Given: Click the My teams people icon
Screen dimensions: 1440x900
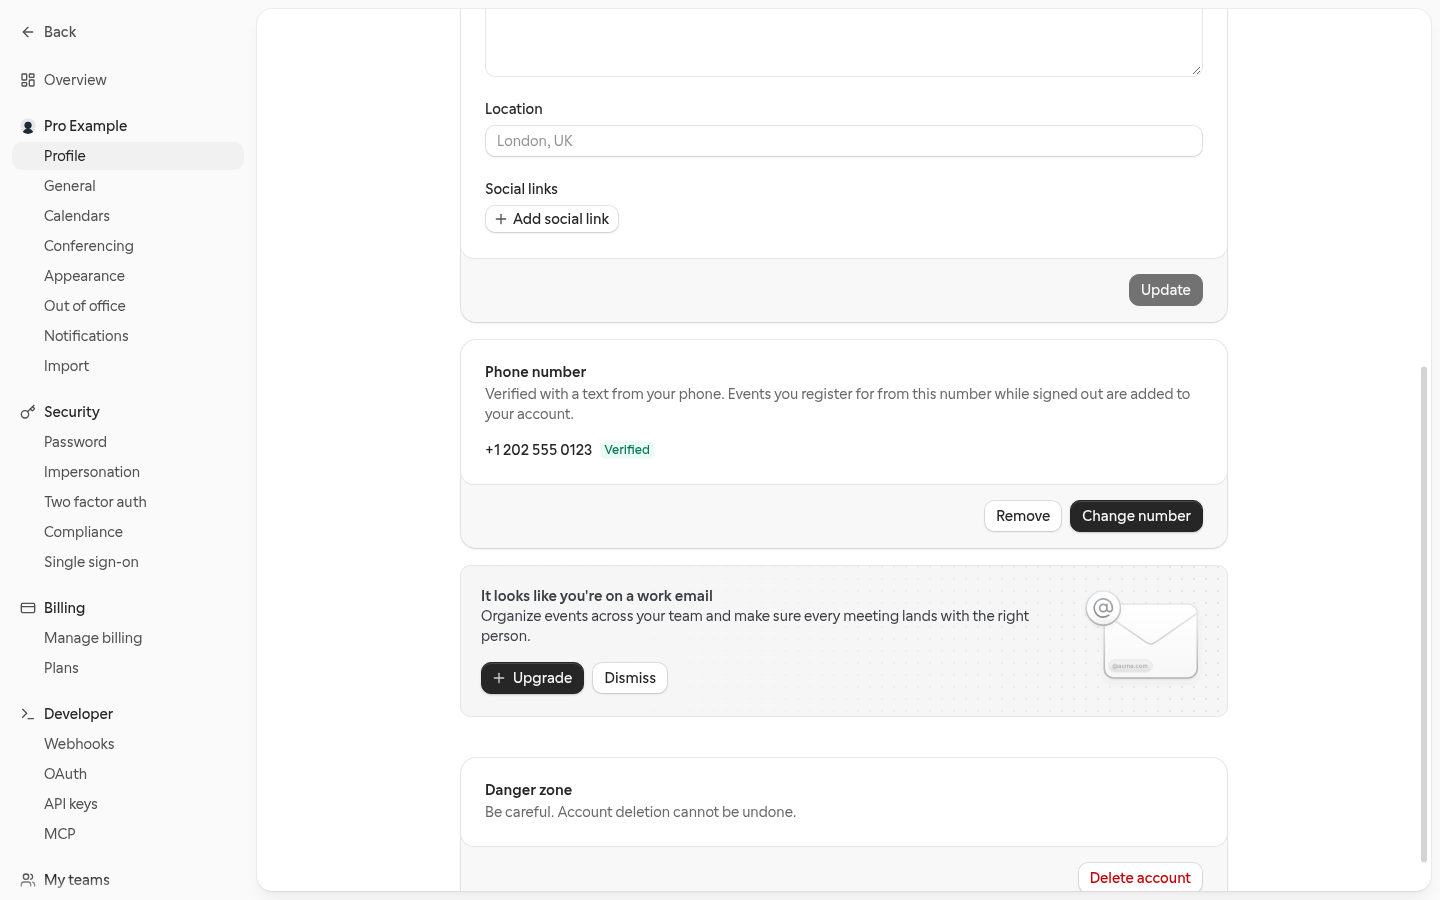Looking at the screenshot, I should tap(28, 880).
